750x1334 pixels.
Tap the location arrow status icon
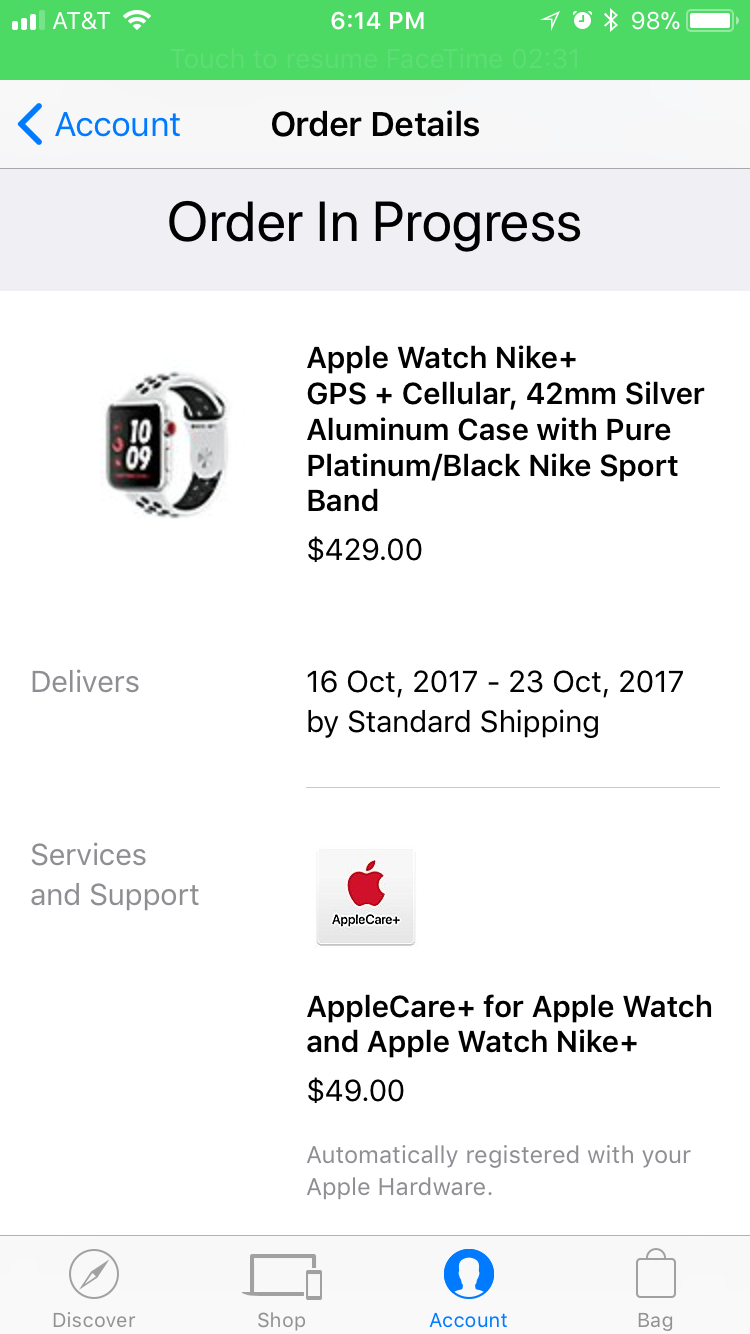point(551,20)
